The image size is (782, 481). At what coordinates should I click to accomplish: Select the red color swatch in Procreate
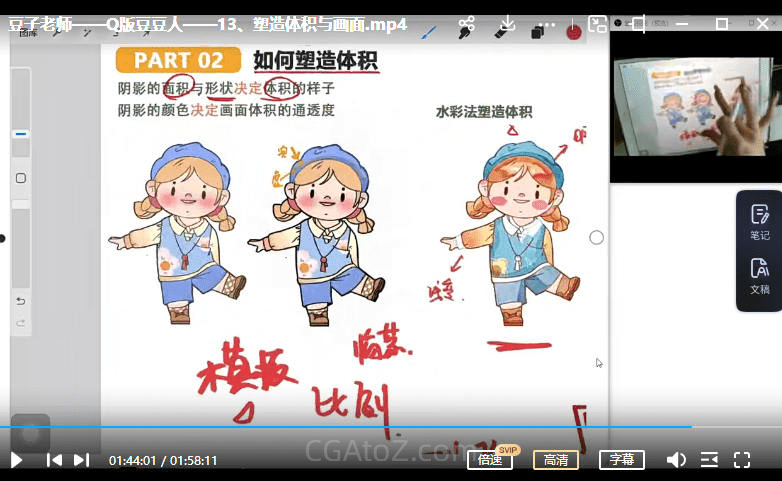573,32
